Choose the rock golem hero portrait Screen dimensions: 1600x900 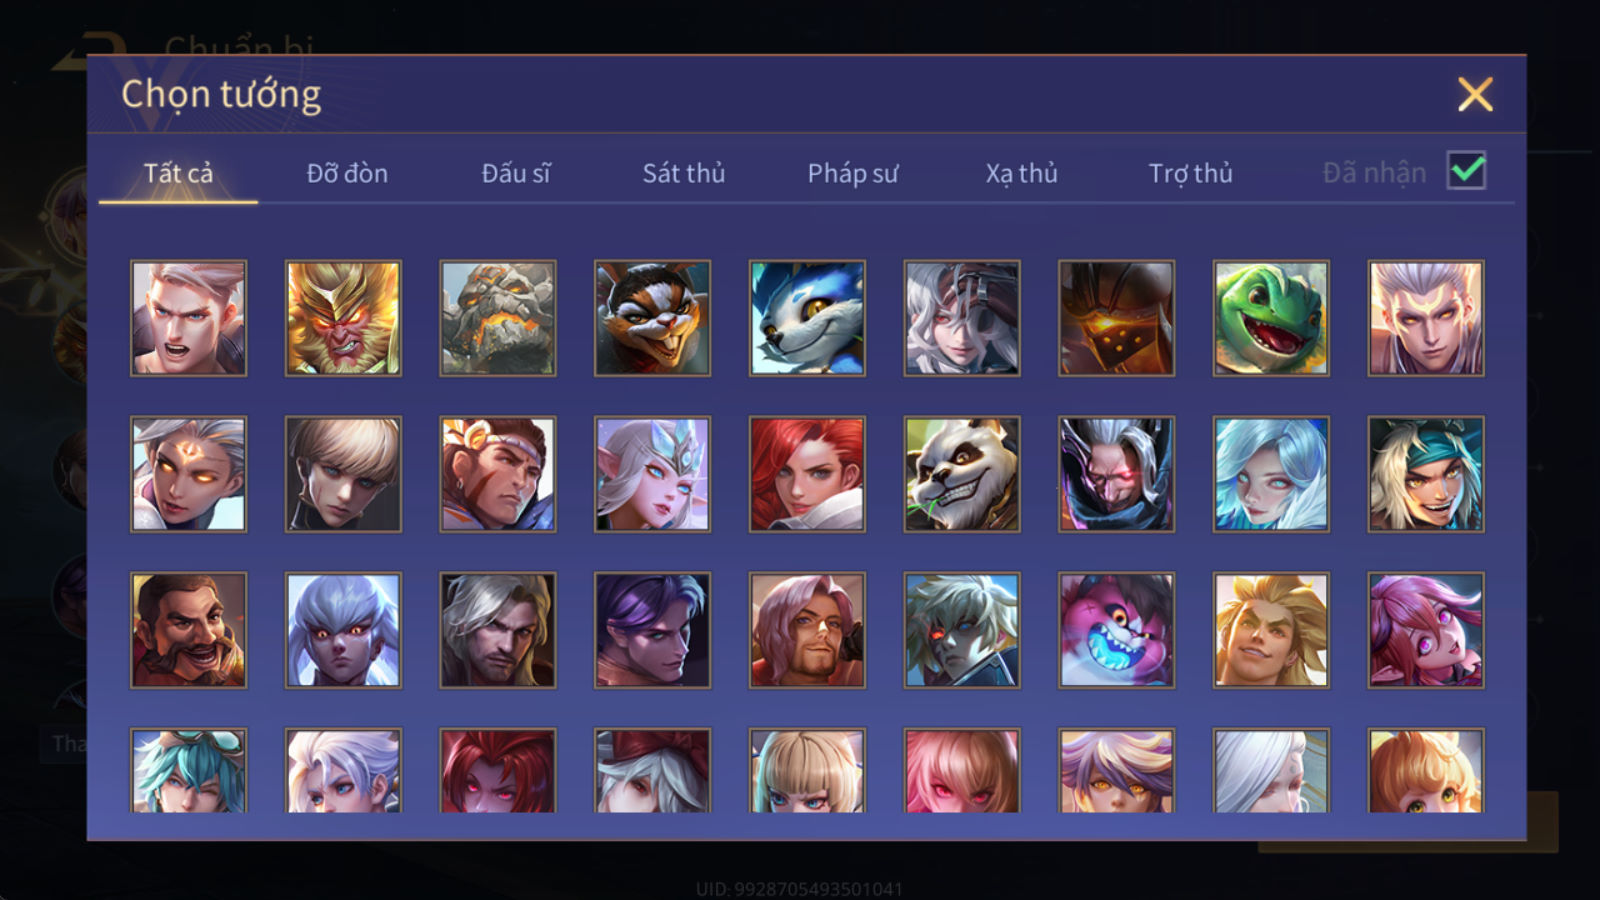(498, 318)
